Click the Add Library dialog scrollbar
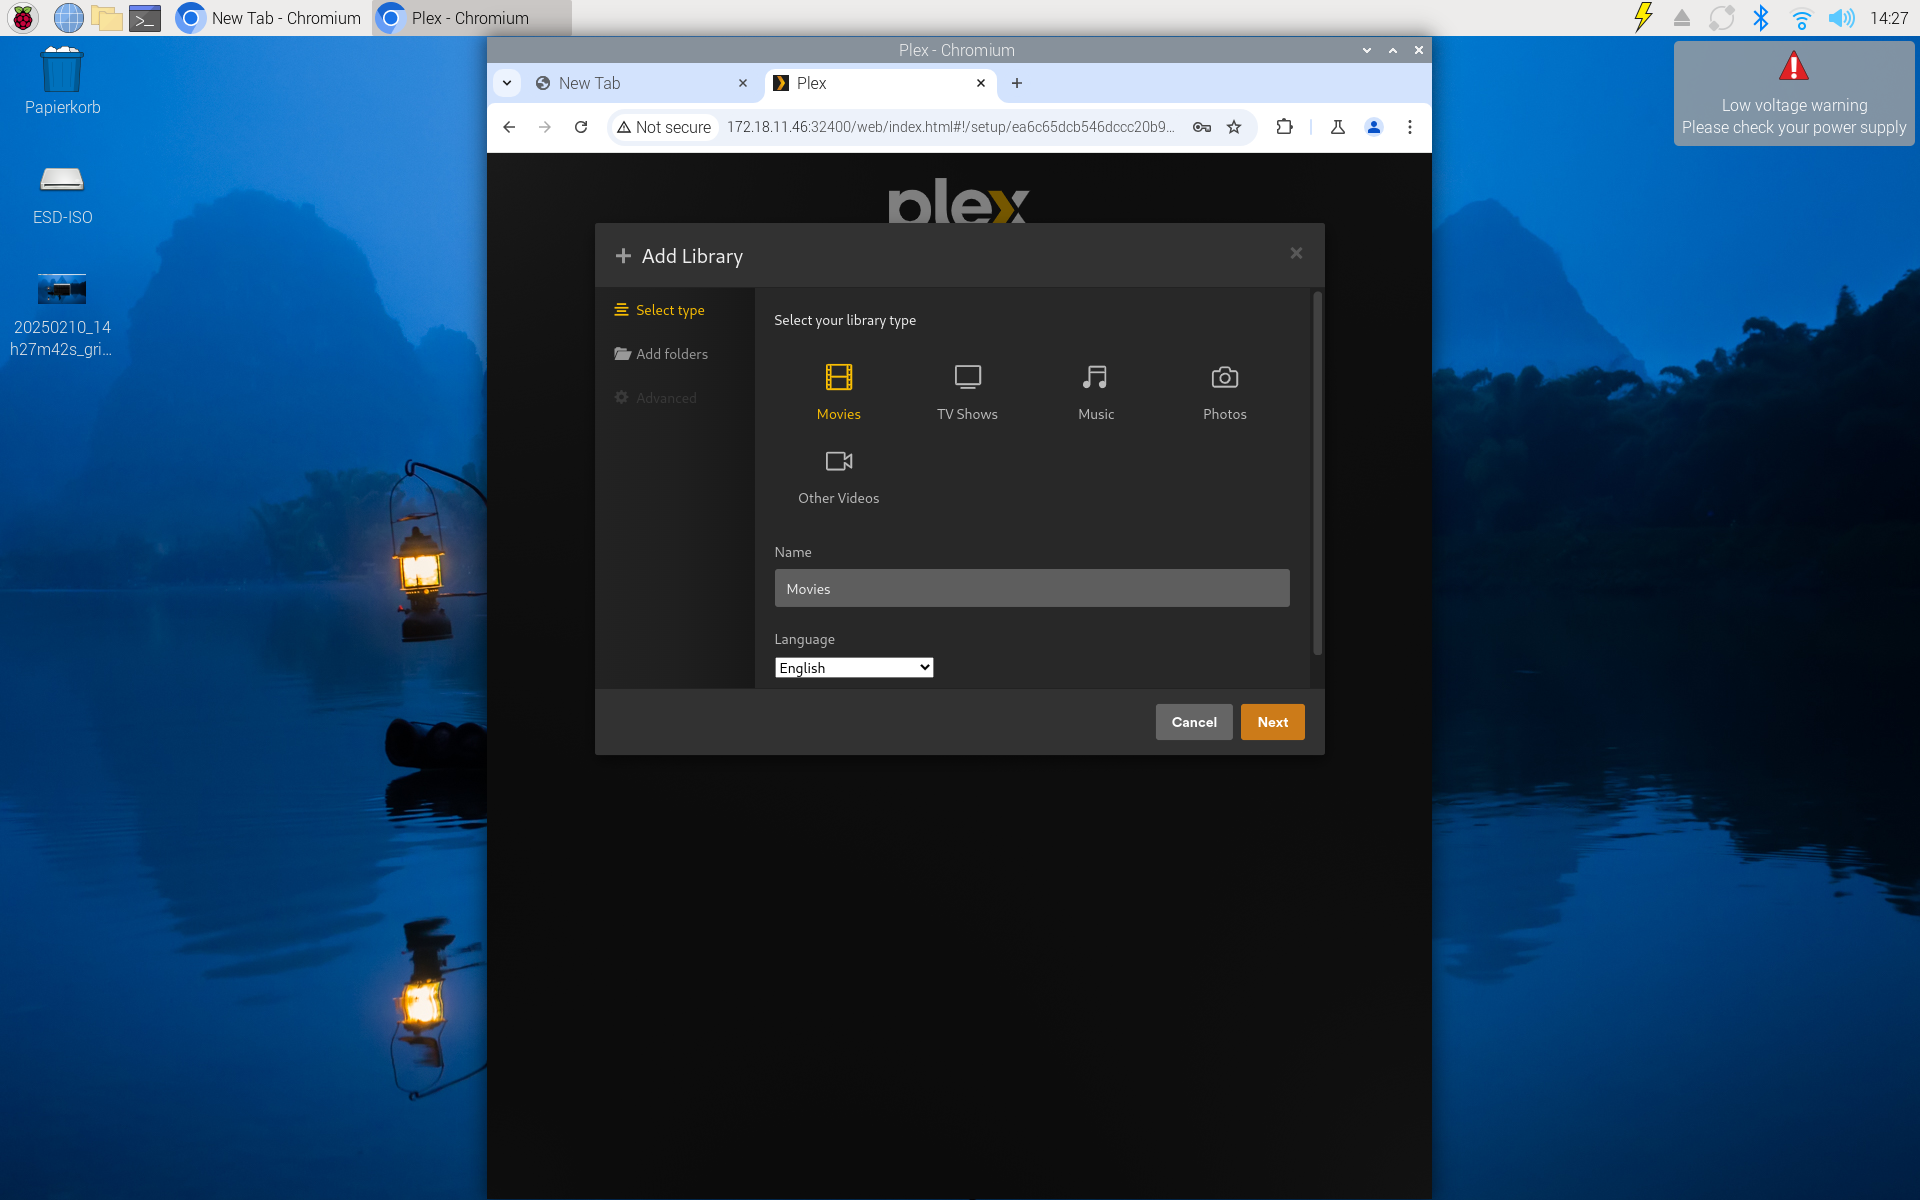Image resolution: width=1920 pixels, height=1200 pixels. pyautogui.click(x=1317, y=473)
